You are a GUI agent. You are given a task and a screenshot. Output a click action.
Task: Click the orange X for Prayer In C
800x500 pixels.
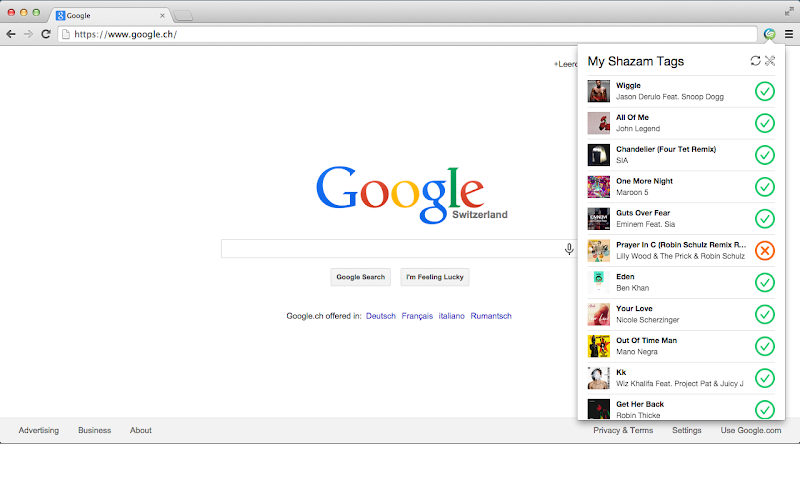pyautogui.click(x=764, y=251)
